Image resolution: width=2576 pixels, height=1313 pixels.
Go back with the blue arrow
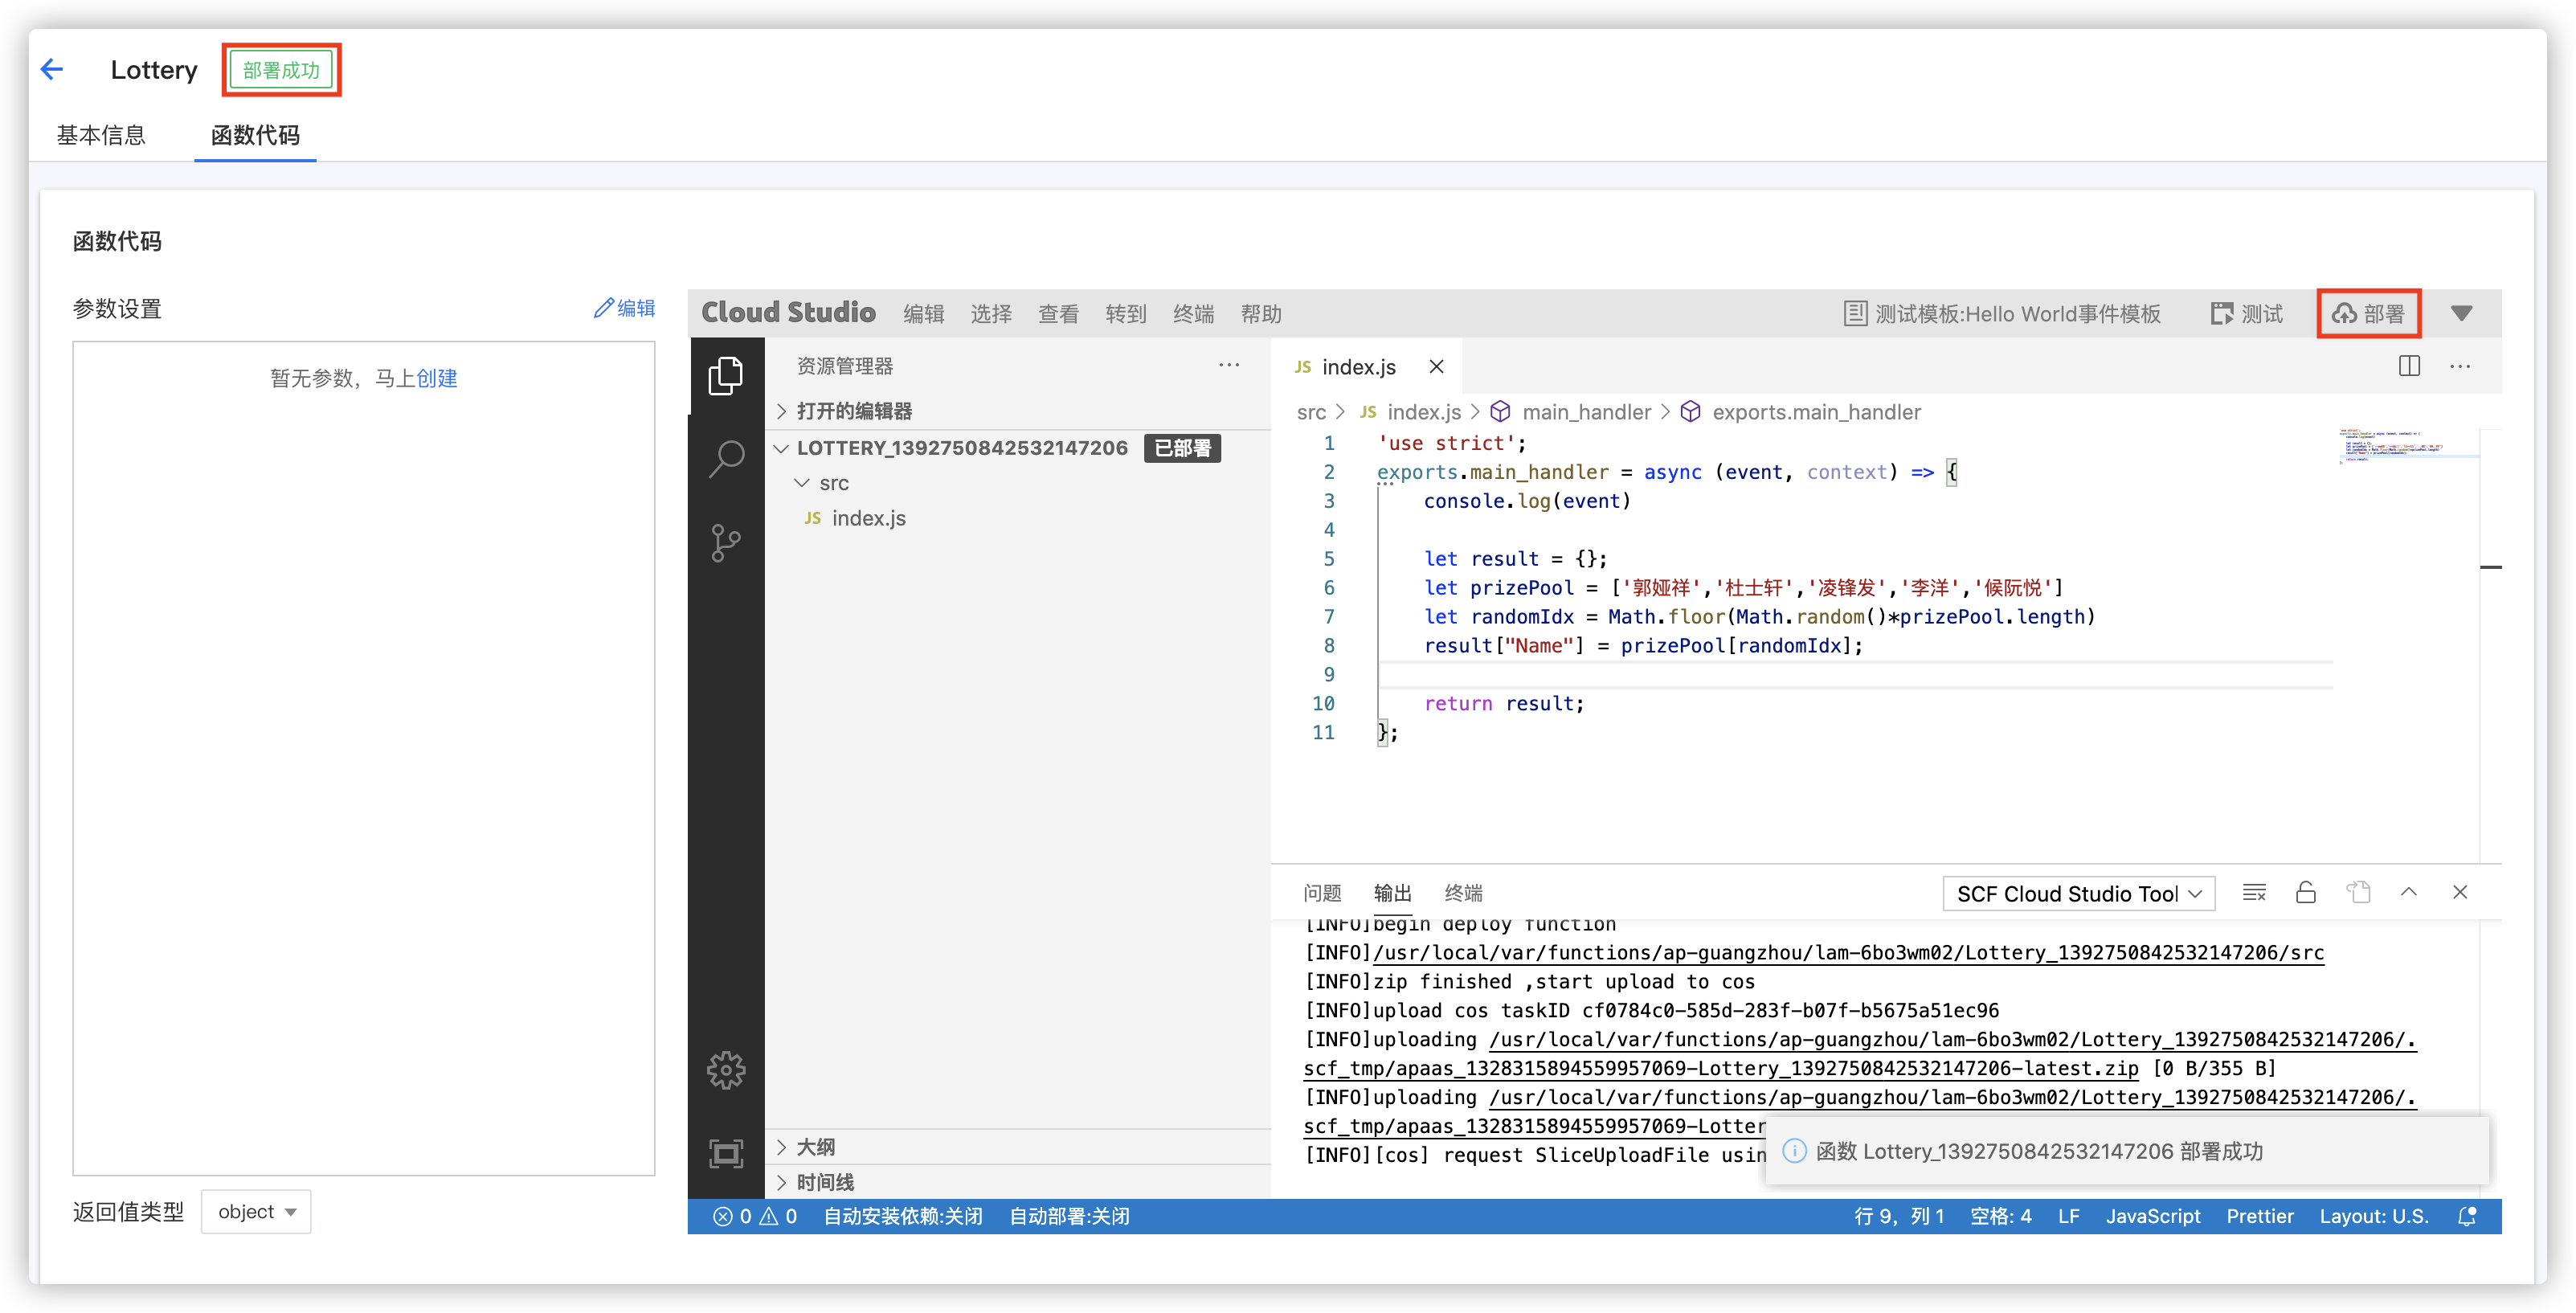click(x=52, y=69)
